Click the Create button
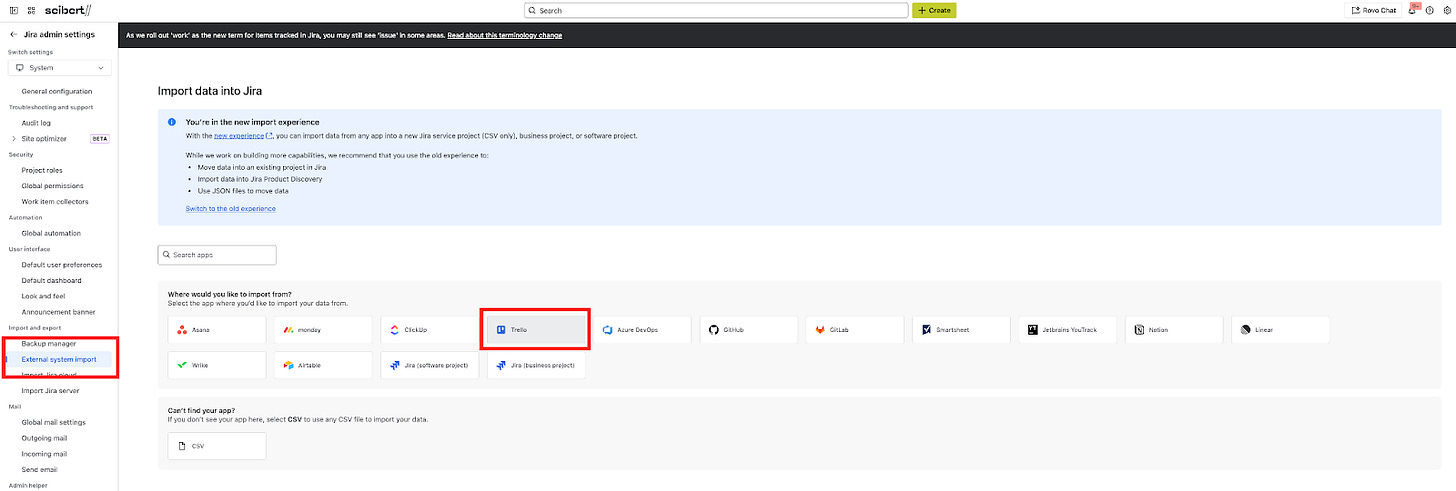This screenshot has height=491, width=1456. pos(933,10)
